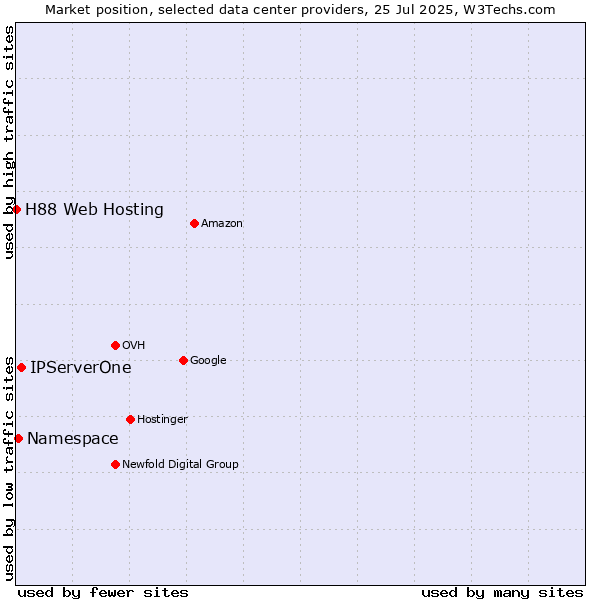Click the Google red data point
Screen dimensions: 600x600
183,360
